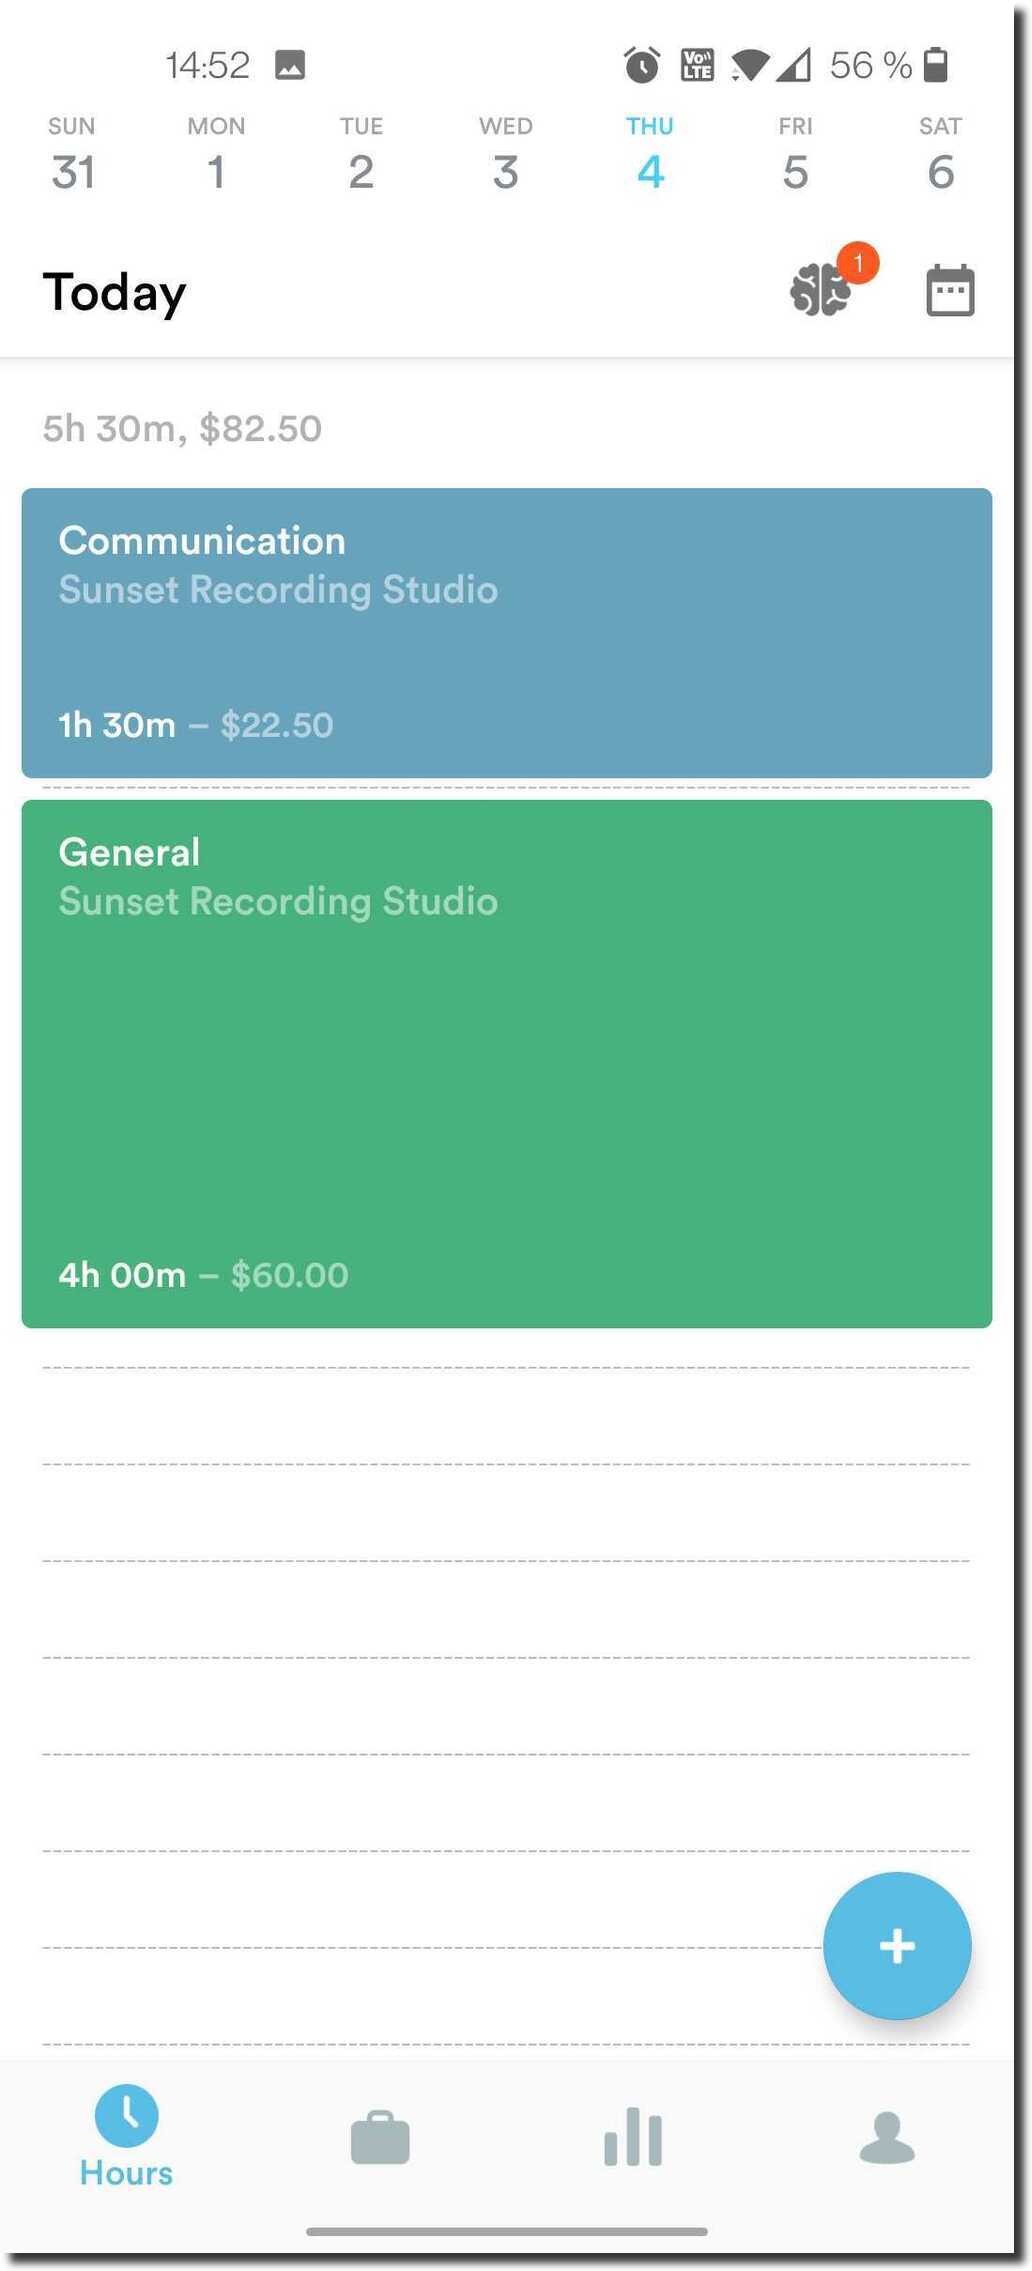Open the bar chart reports tab
The image size is (1032, 2271).
(633, 2139)
